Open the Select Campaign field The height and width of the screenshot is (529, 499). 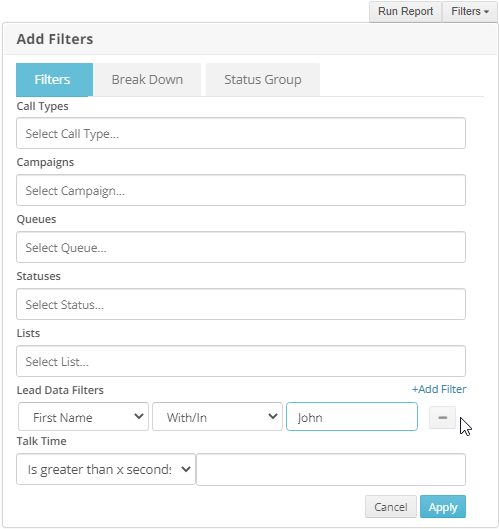click(241, 190)
